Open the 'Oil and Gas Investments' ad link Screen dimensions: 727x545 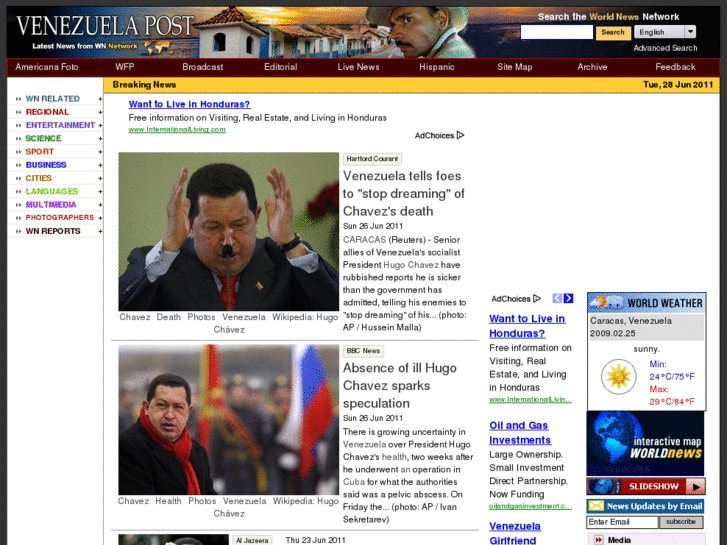tap(520, 433)
